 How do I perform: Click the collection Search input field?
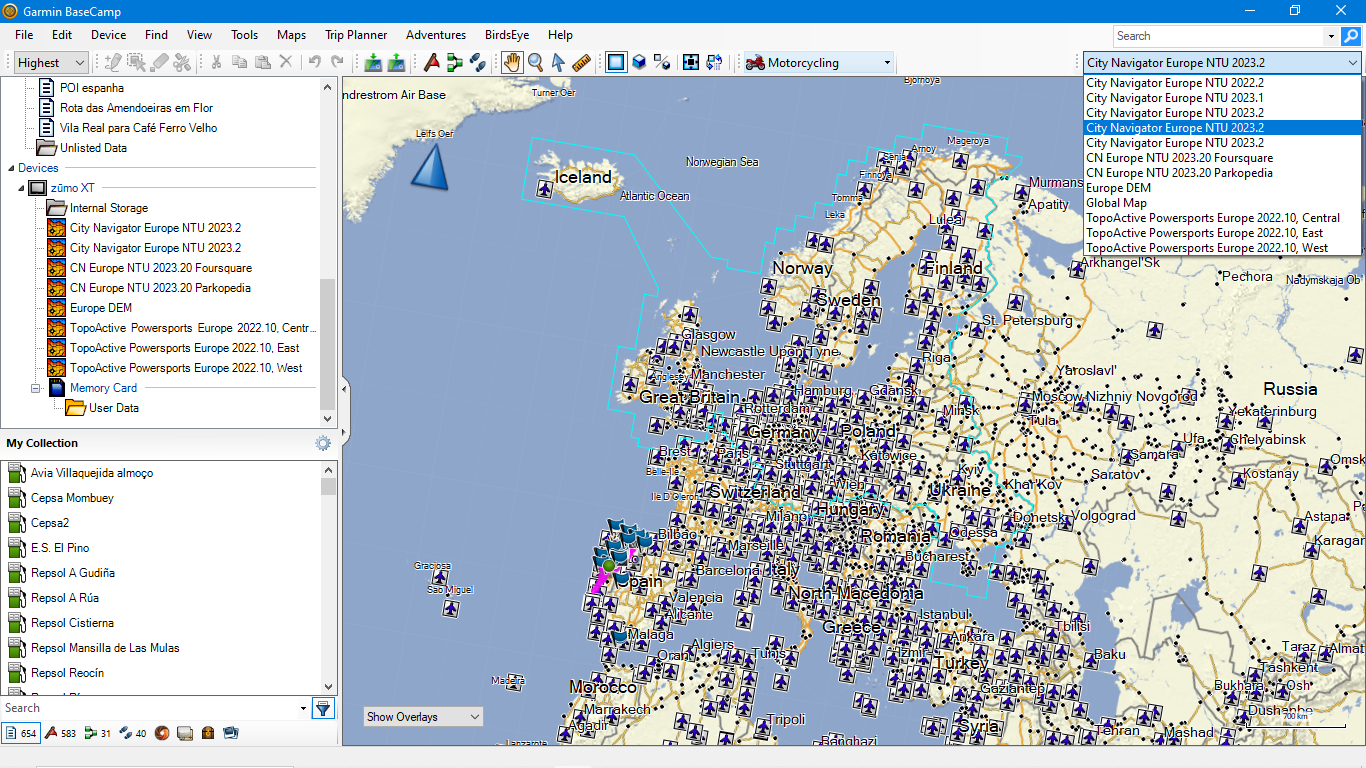coord(149,708)
